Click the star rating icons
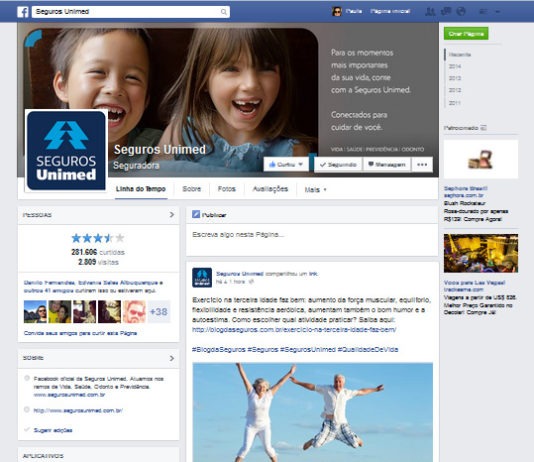This screenshot has height=462, width=534. [98, 238]
